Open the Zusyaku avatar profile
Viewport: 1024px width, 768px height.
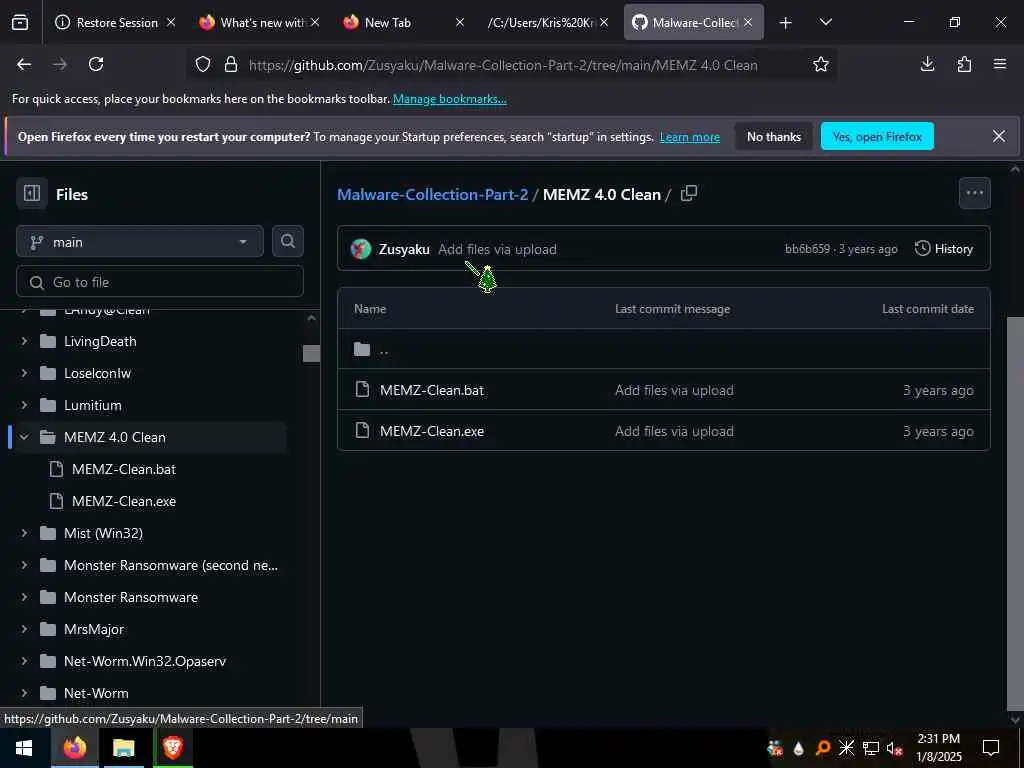[360, 249]
